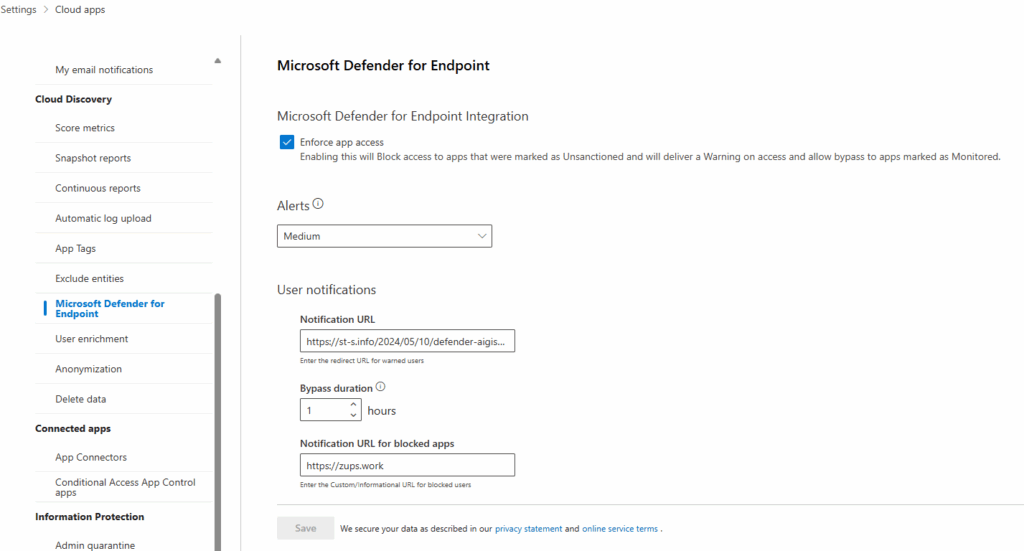Screen dimensions: 1024x551
Task: Click the Cloud Discovery section heading
Action: pos(73,99)
